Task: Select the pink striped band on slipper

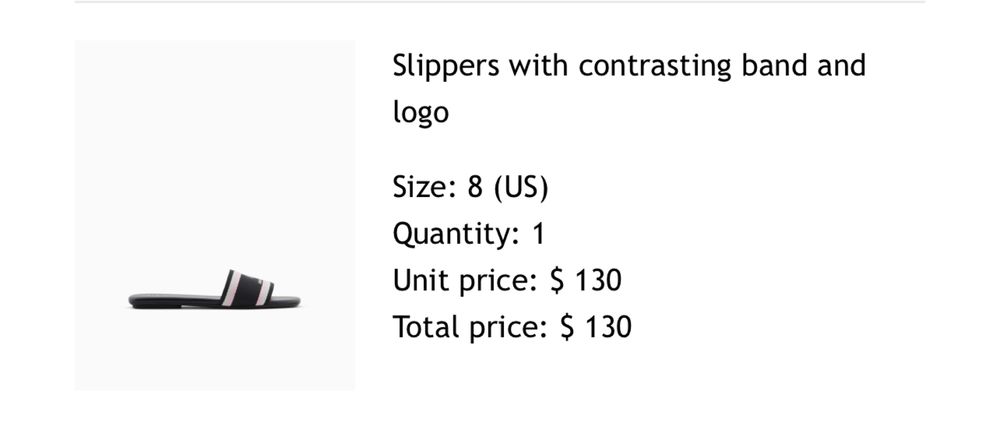Action: pos(247,288)
